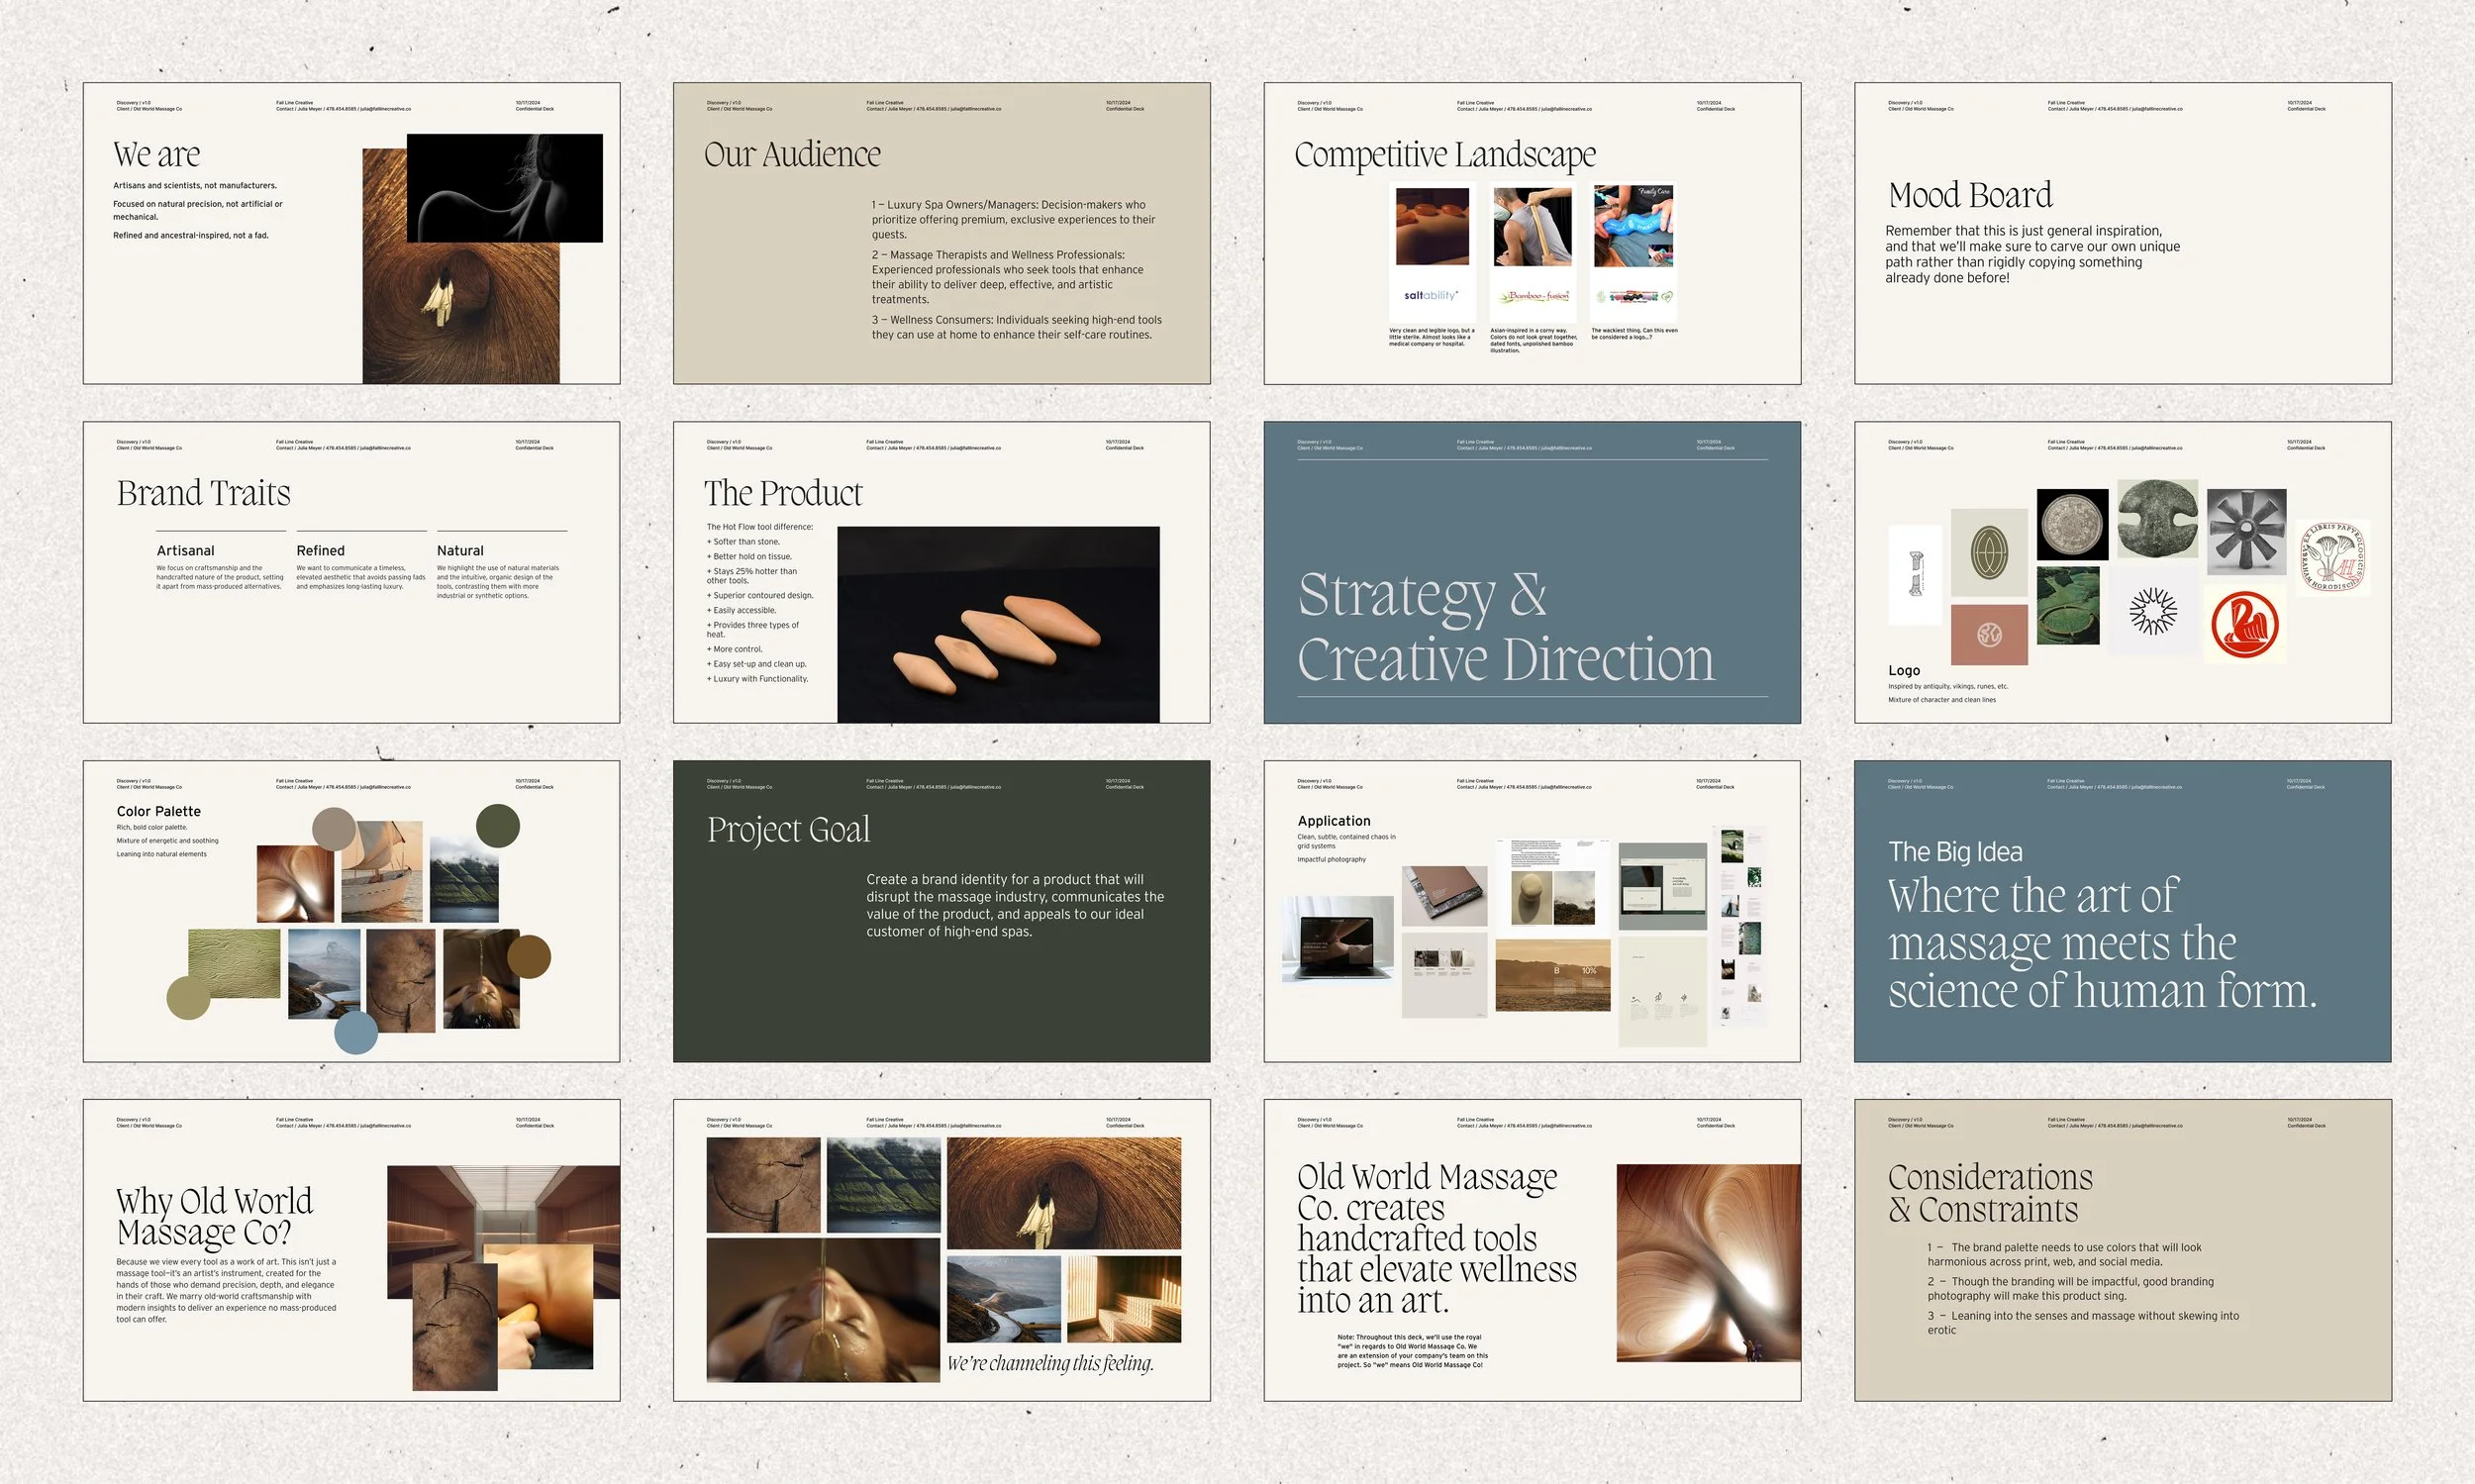This screenshot has width=2475, height=1484.
Task: Click the hot stone tools product photo
Action: (998, 624)
